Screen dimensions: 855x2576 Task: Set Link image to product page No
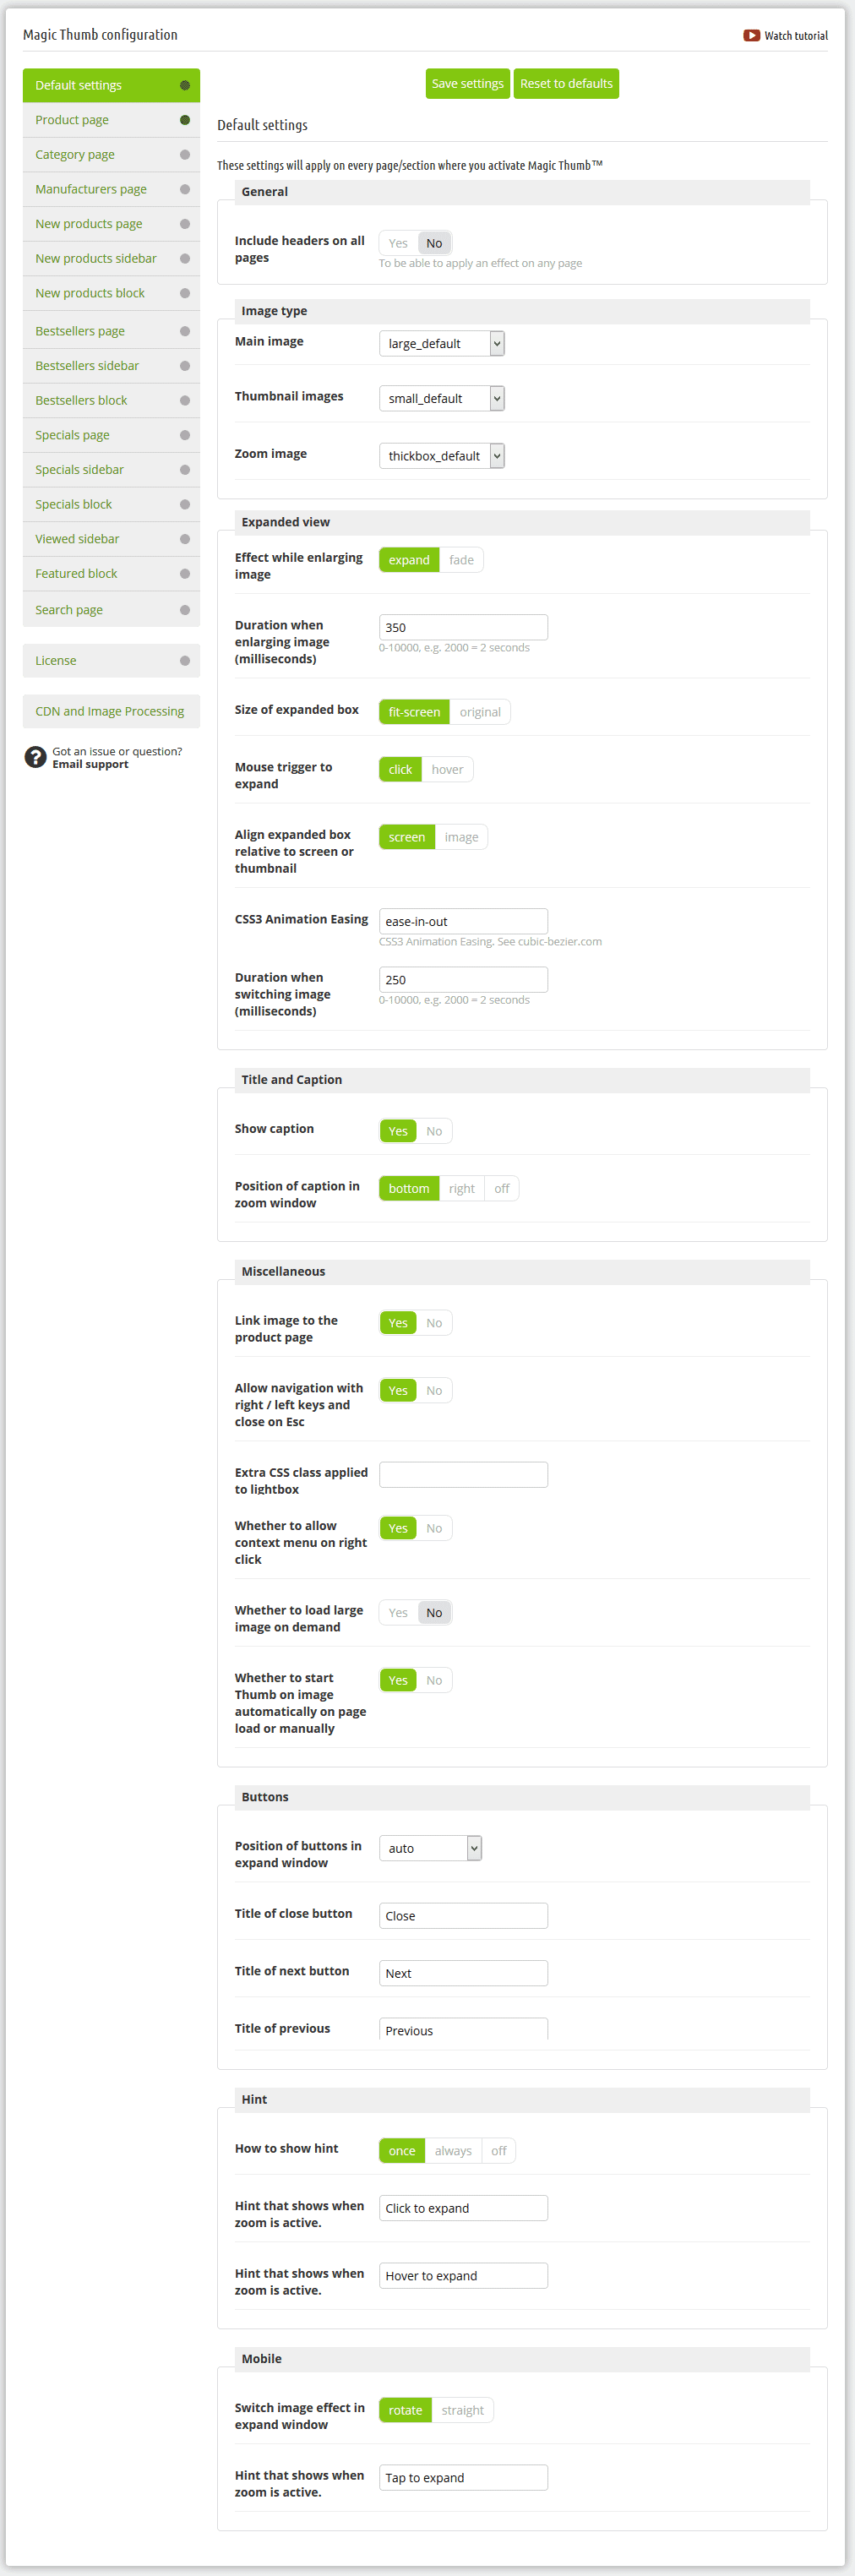click(434, 1323)
